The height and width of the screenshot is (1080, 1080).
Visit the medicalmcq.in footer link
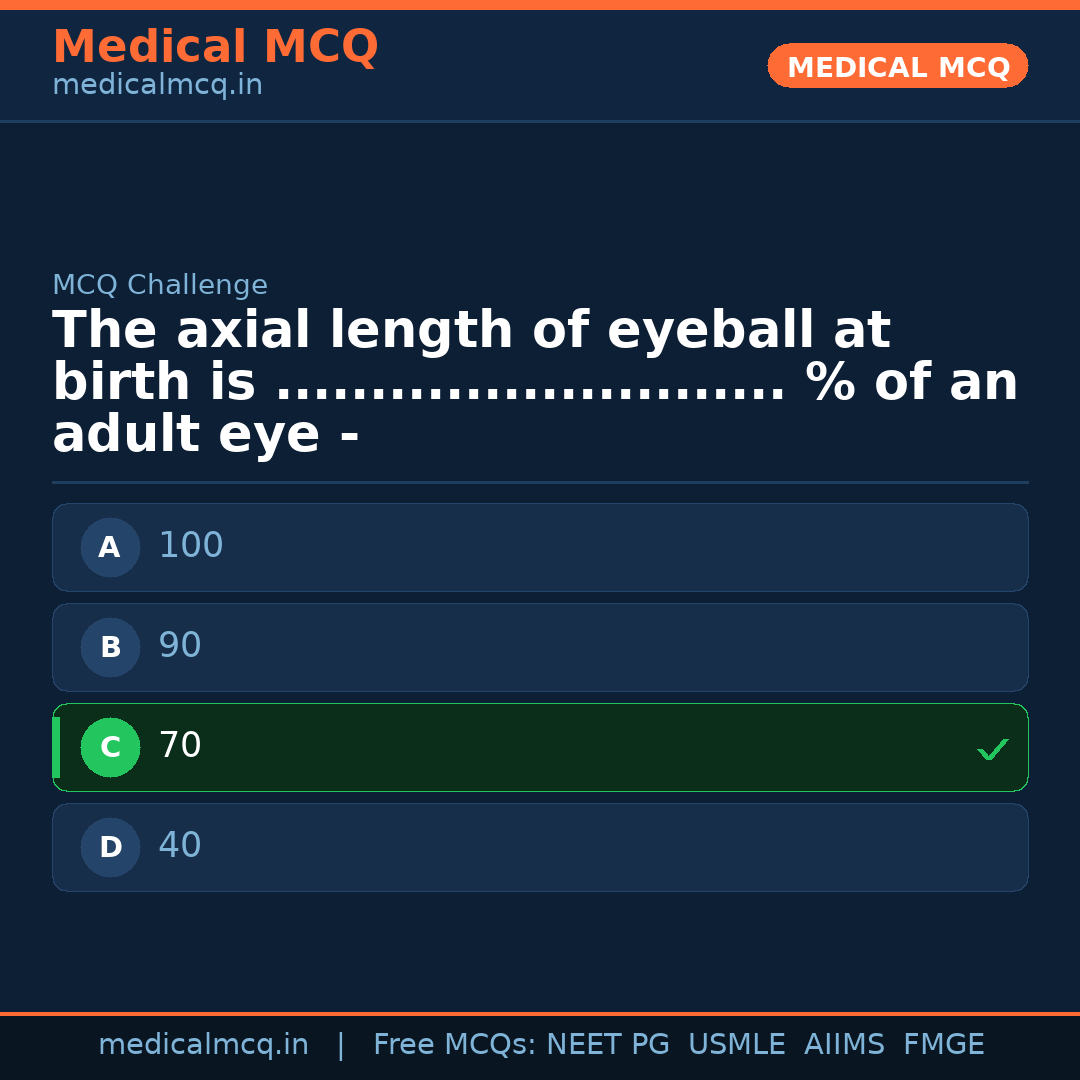(x=204, y=1043)
